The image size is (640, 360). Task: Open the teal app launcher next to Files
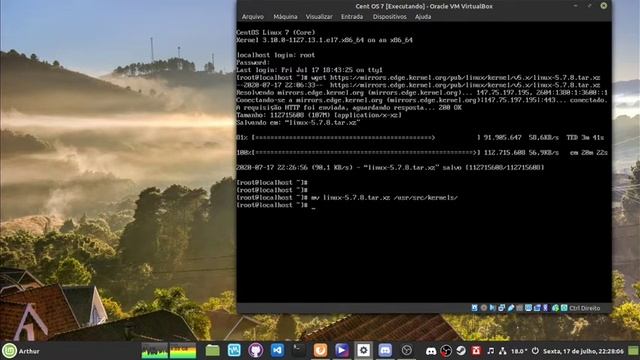(234, 350)
